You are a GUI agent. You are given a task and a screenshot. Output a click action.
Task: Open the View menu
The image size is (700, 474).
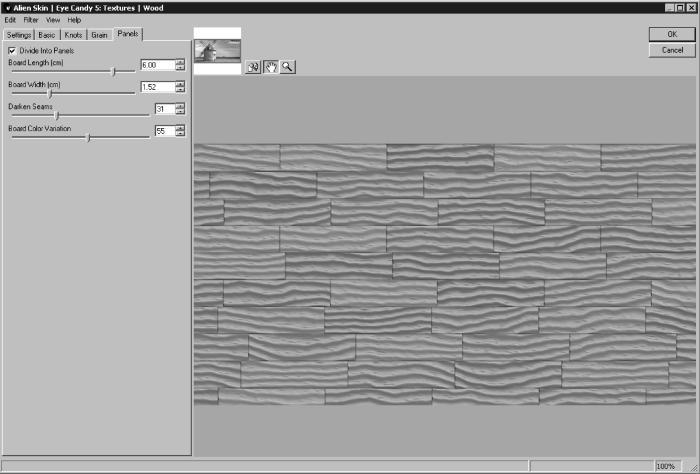[53, 20]
